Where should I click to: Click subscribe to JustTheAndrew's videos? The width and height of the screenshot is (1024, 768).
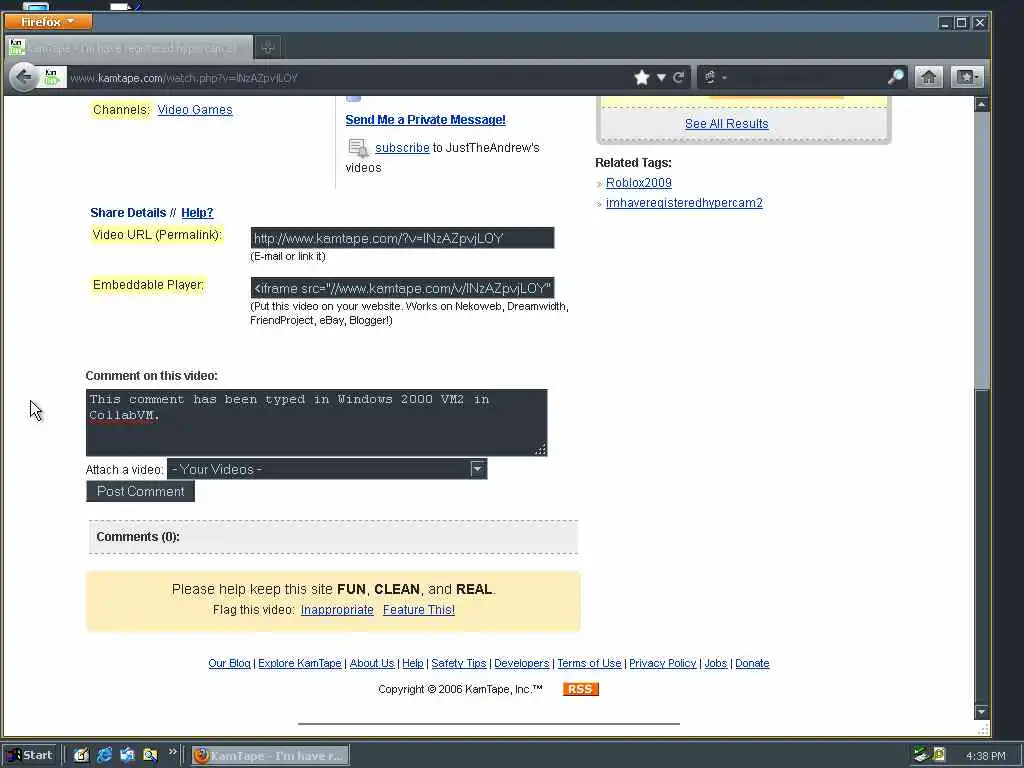click(x=402, y=148)
